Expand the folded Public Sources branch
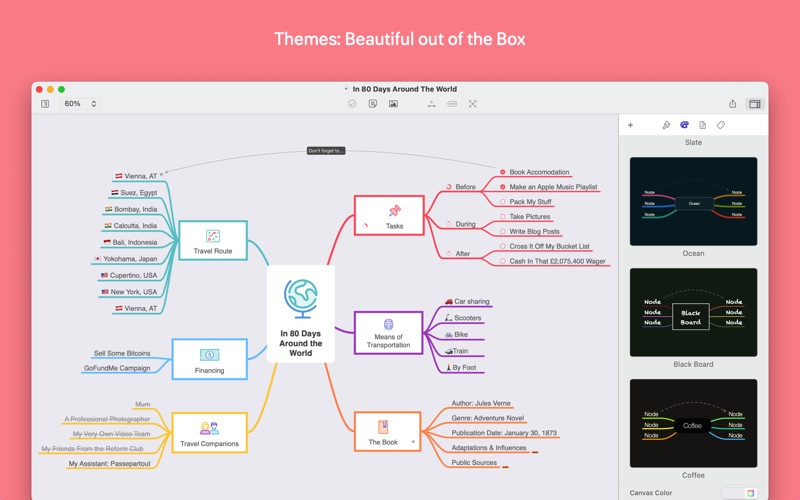 [505, 467]
